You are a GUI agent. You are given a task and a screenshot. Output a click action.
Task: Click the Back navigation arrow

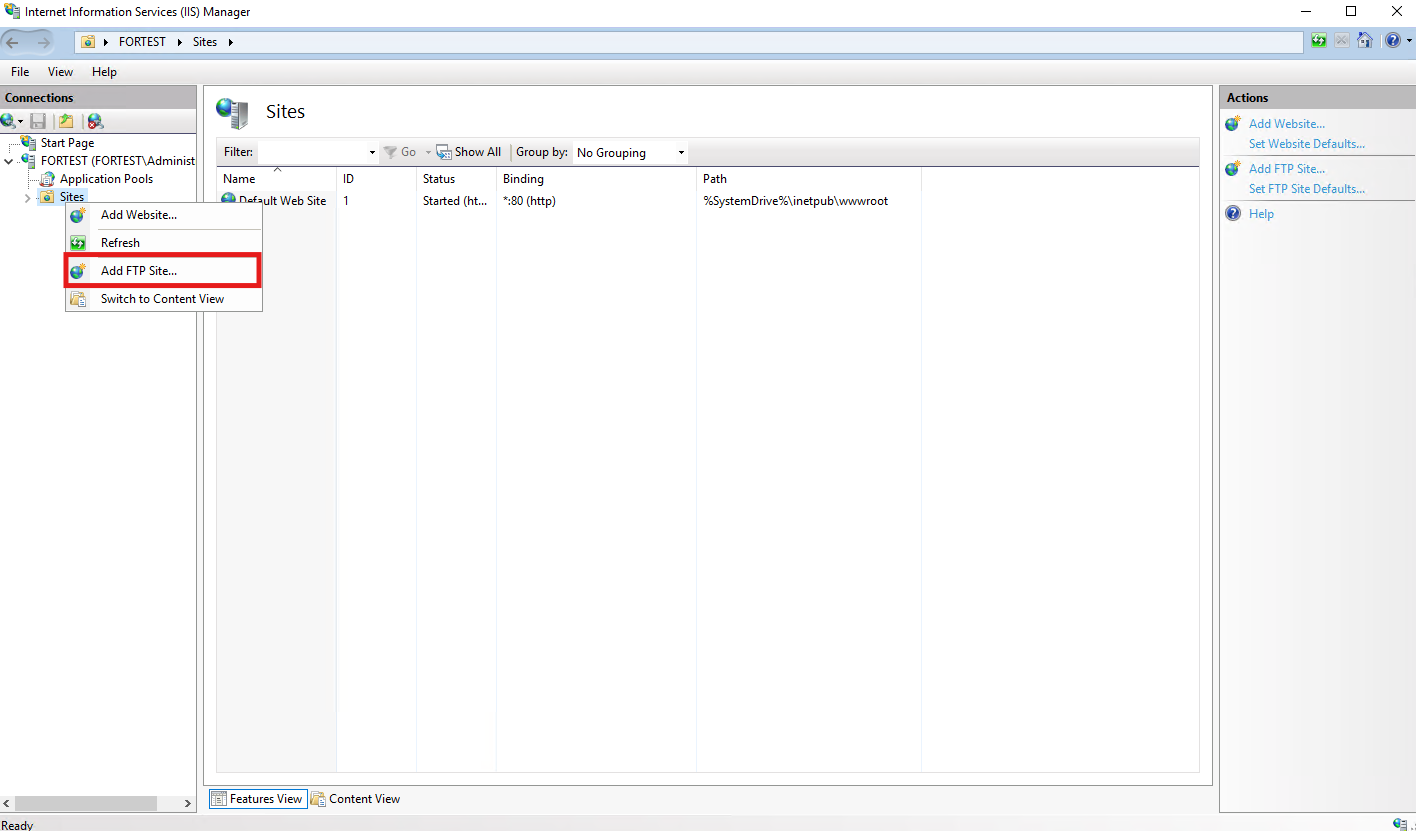click(x=14, y=42)
